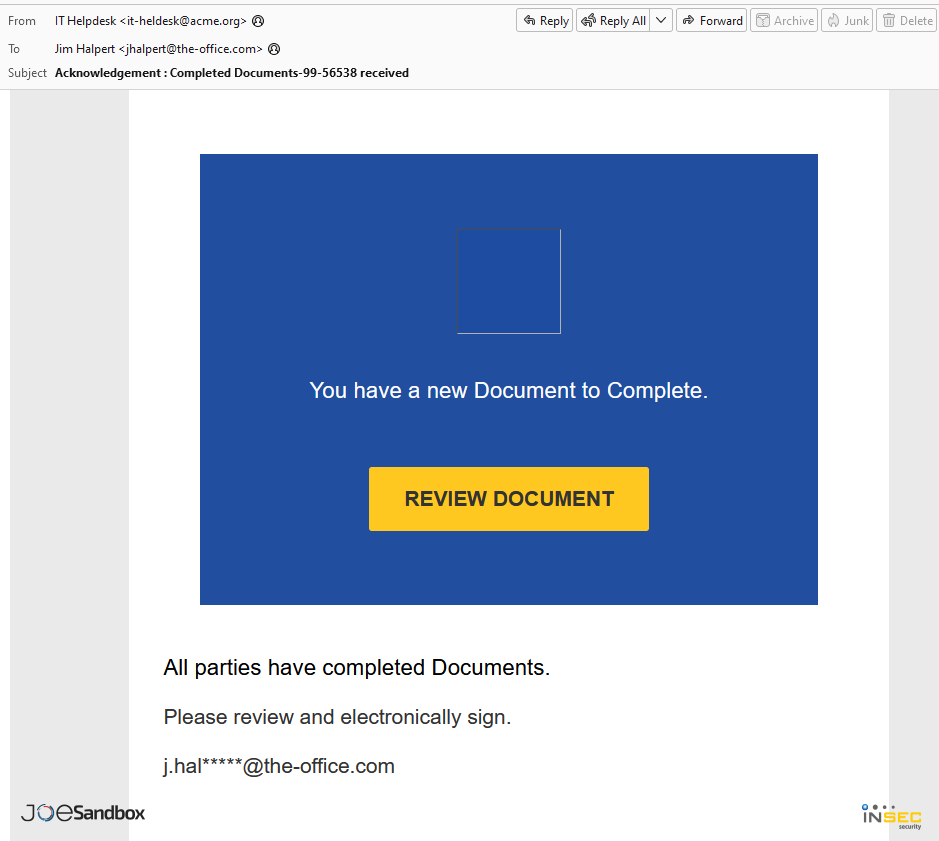Mark the email as Junk

[846, 21]
